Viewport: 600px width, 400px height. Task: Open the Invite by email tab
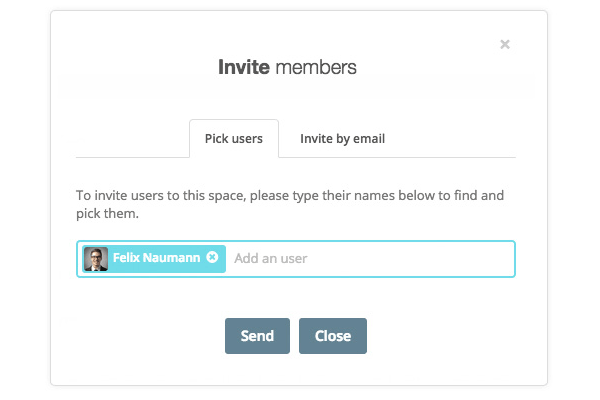[342, 139]
